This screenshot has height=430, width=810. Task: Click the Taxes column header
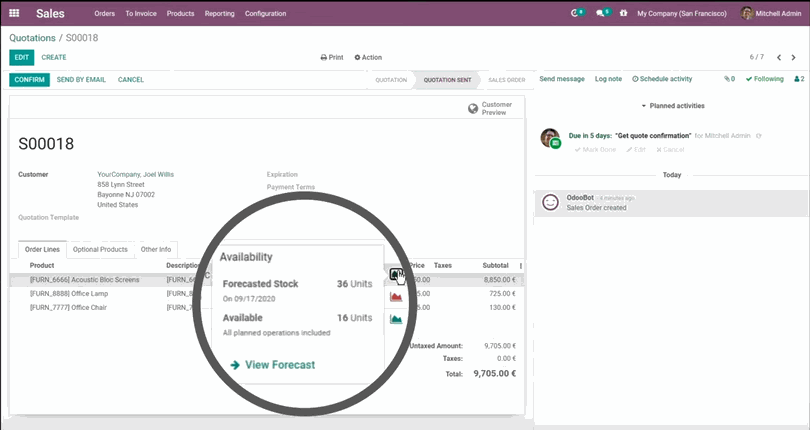[x=443, y=266]
